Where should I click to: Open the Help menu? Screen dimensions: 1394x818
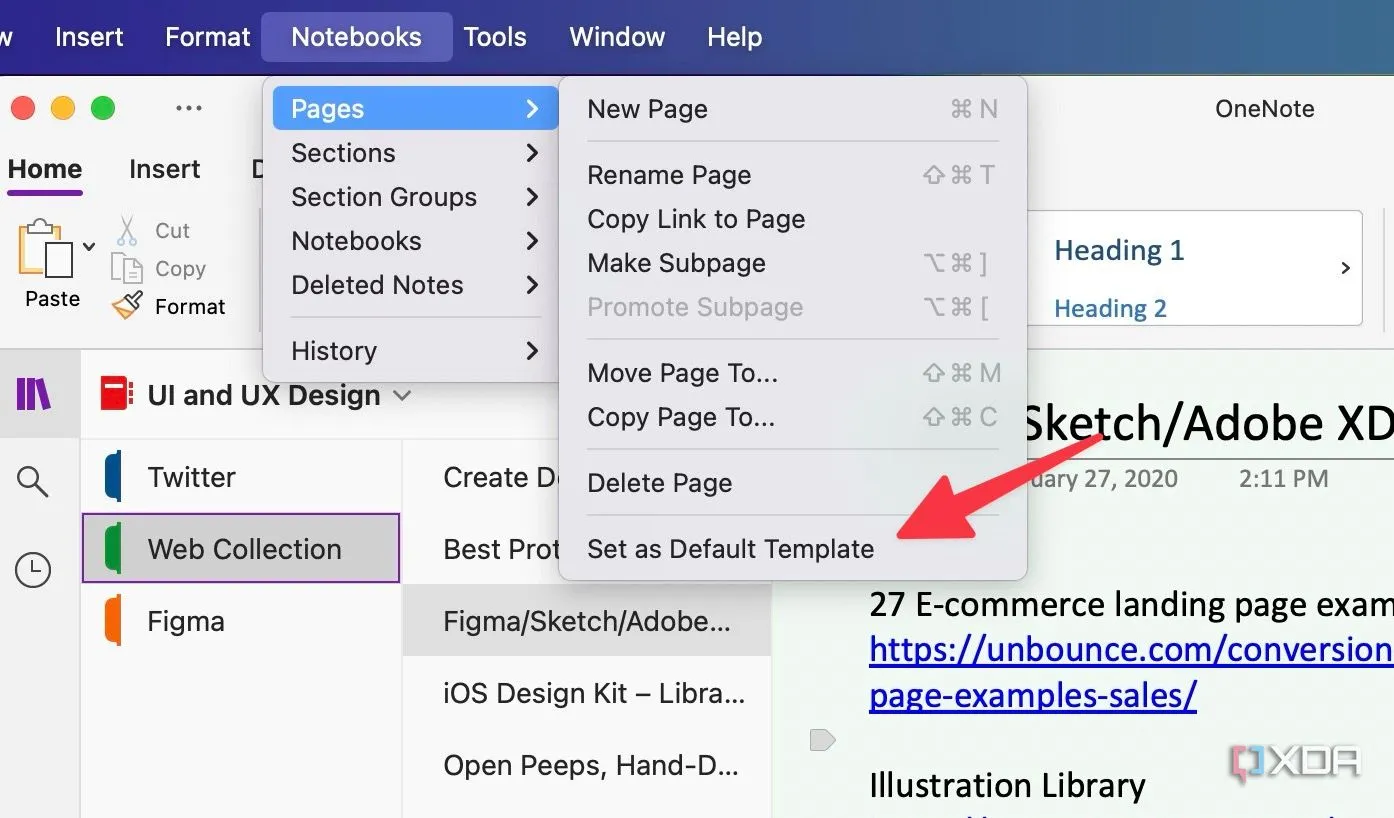pyautogui.click(x=734, y=37)
